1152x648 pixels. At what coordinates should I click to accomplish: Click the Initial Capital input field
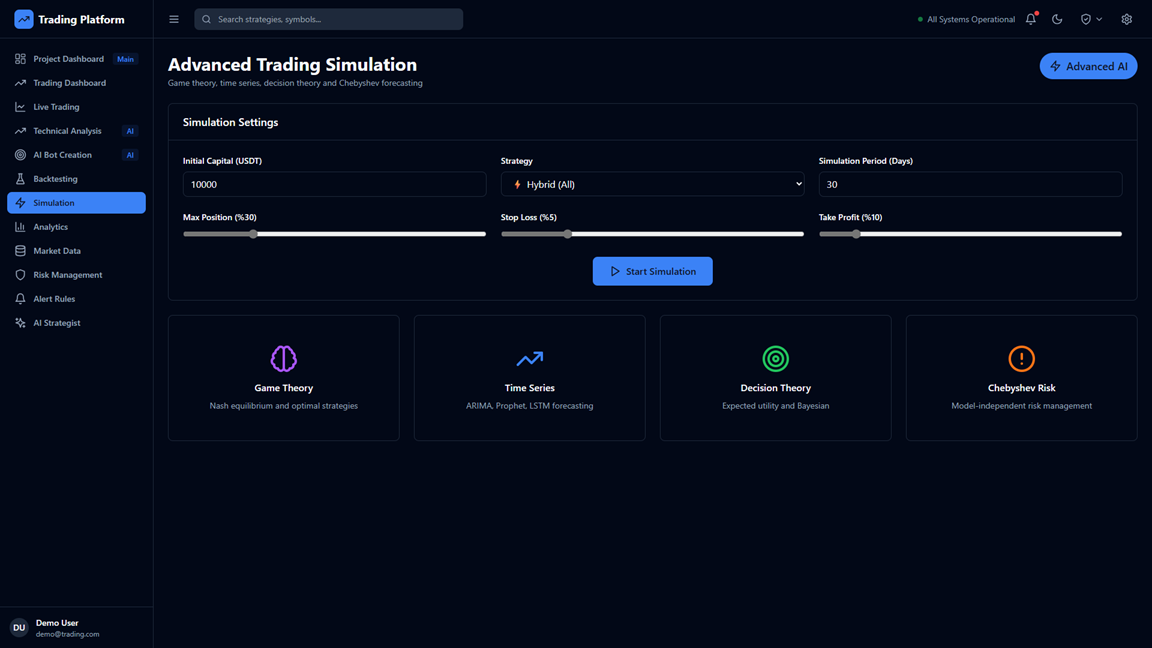(x=334, y=184)
